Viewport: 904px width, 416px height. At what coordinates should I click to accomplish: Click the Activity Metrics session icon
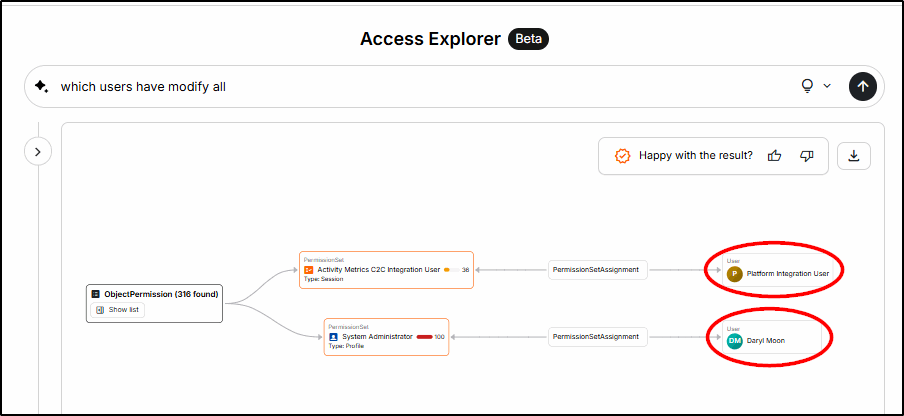click(309, 270)
